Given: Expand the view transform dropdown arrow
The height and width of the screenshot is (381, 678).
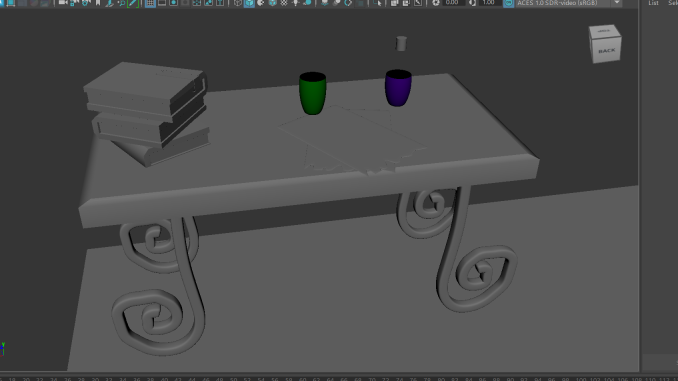Looking at the screenshot, I should pos(617,3).
